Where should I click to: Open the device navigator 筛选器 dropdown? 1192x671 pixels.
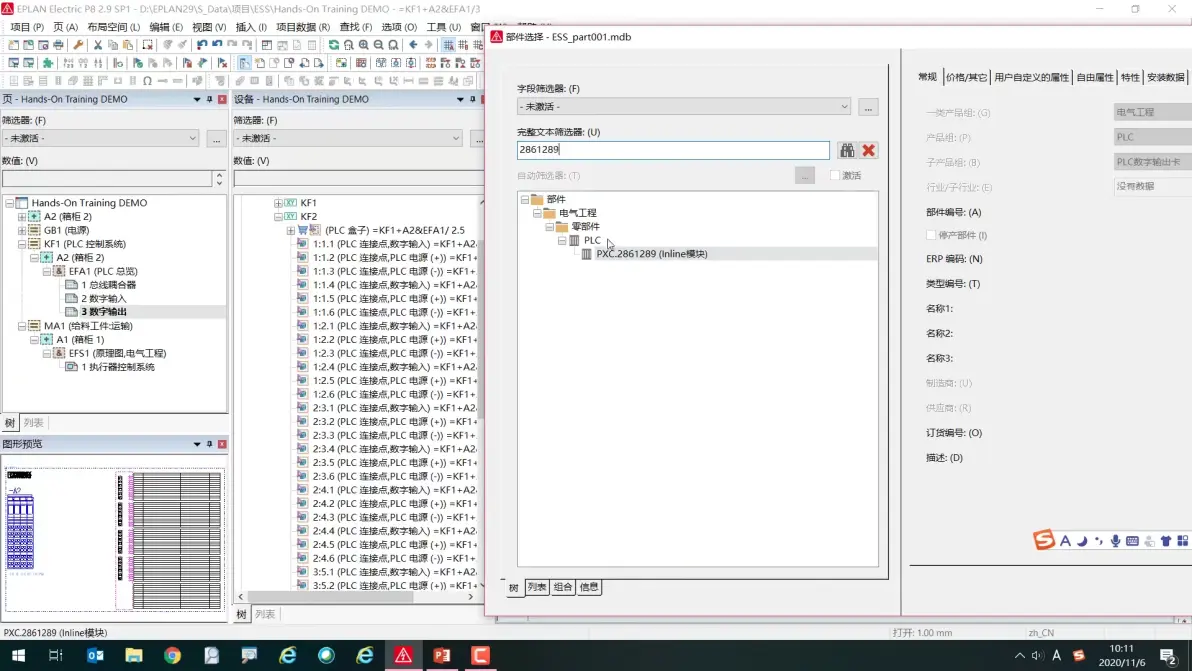(348, 138)
